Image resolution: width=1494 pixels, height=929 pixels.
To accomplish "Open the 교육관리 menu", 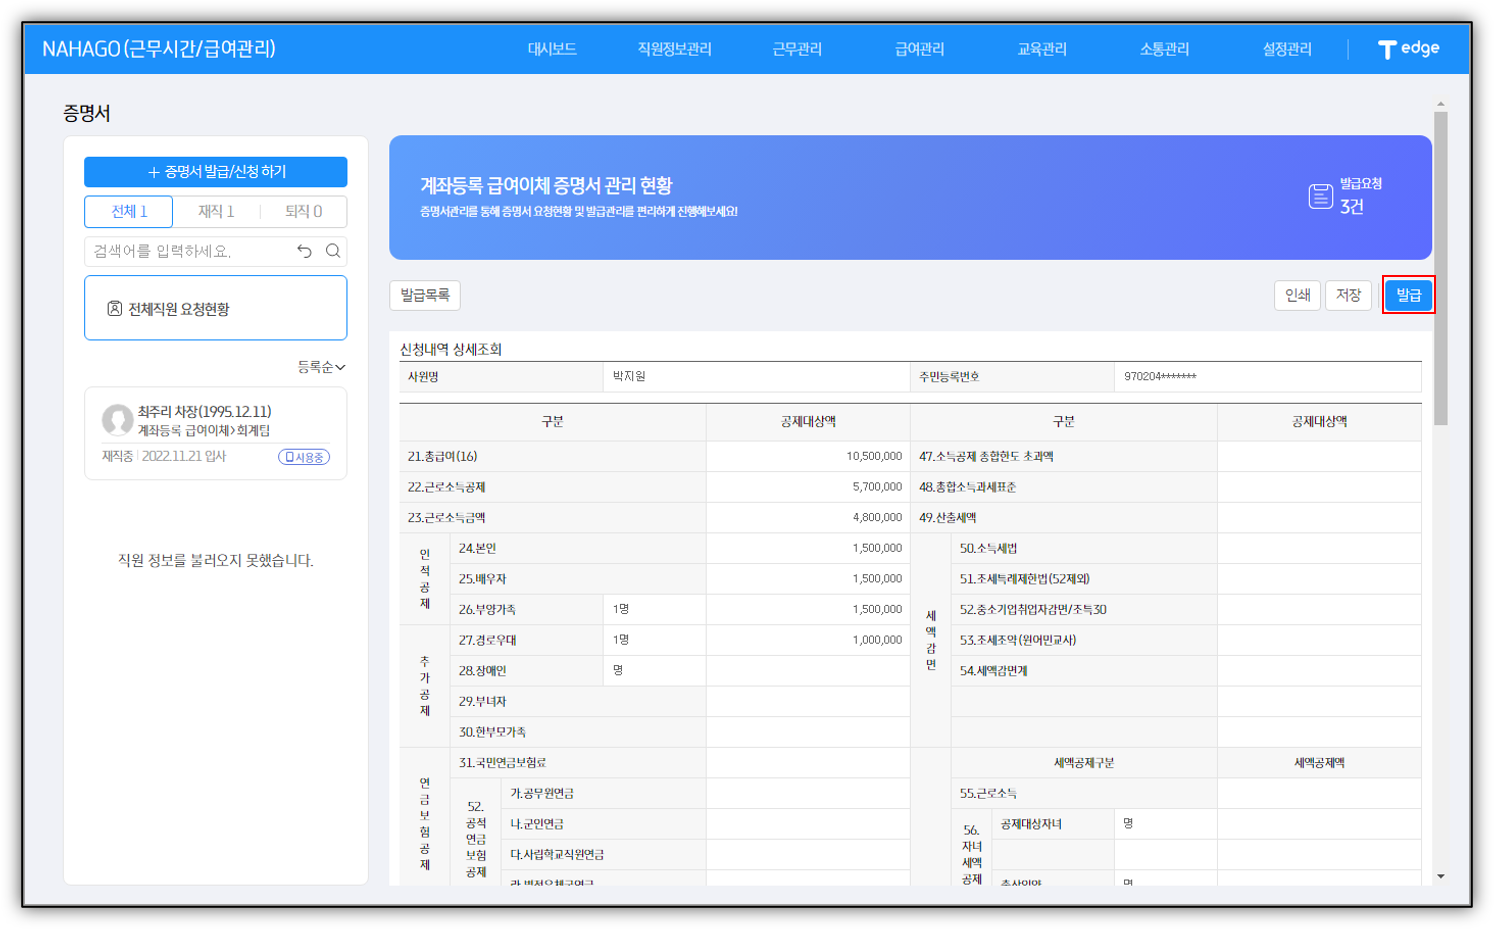I will pos(1042,49).
